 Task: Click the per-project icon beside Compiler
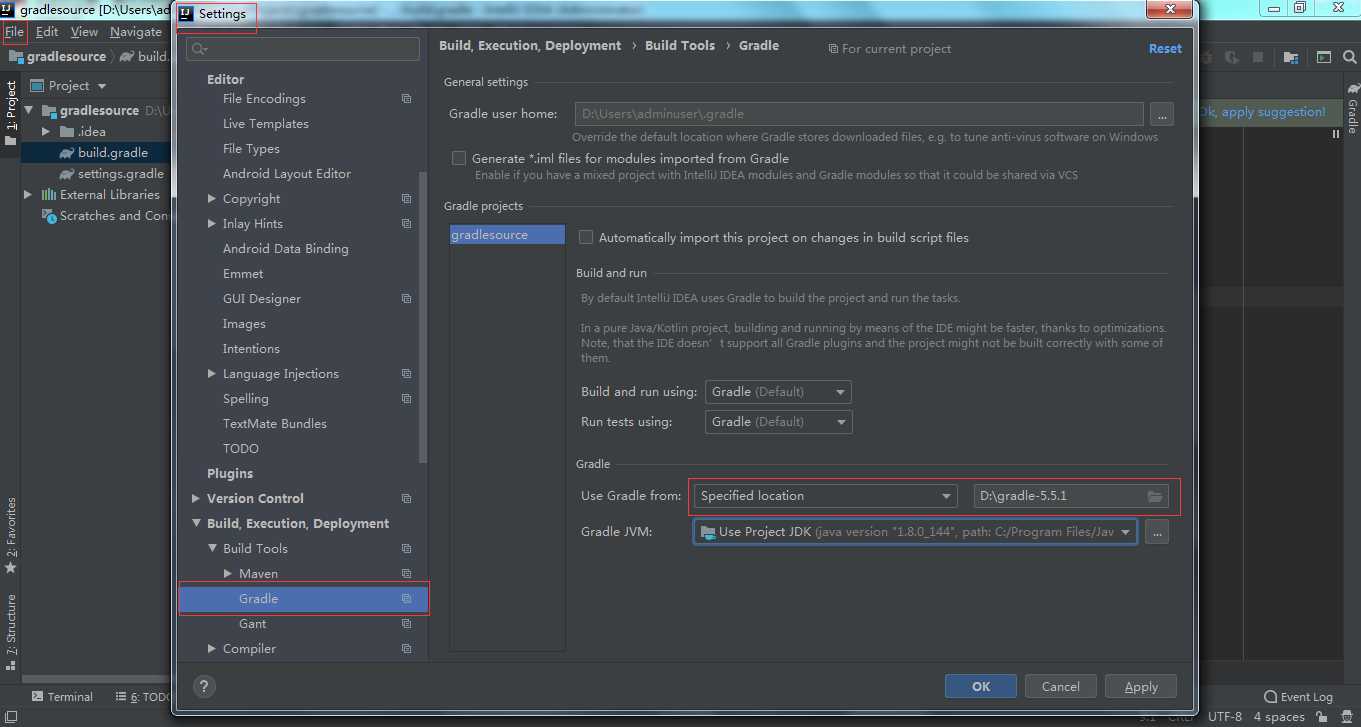pos(406,649)
